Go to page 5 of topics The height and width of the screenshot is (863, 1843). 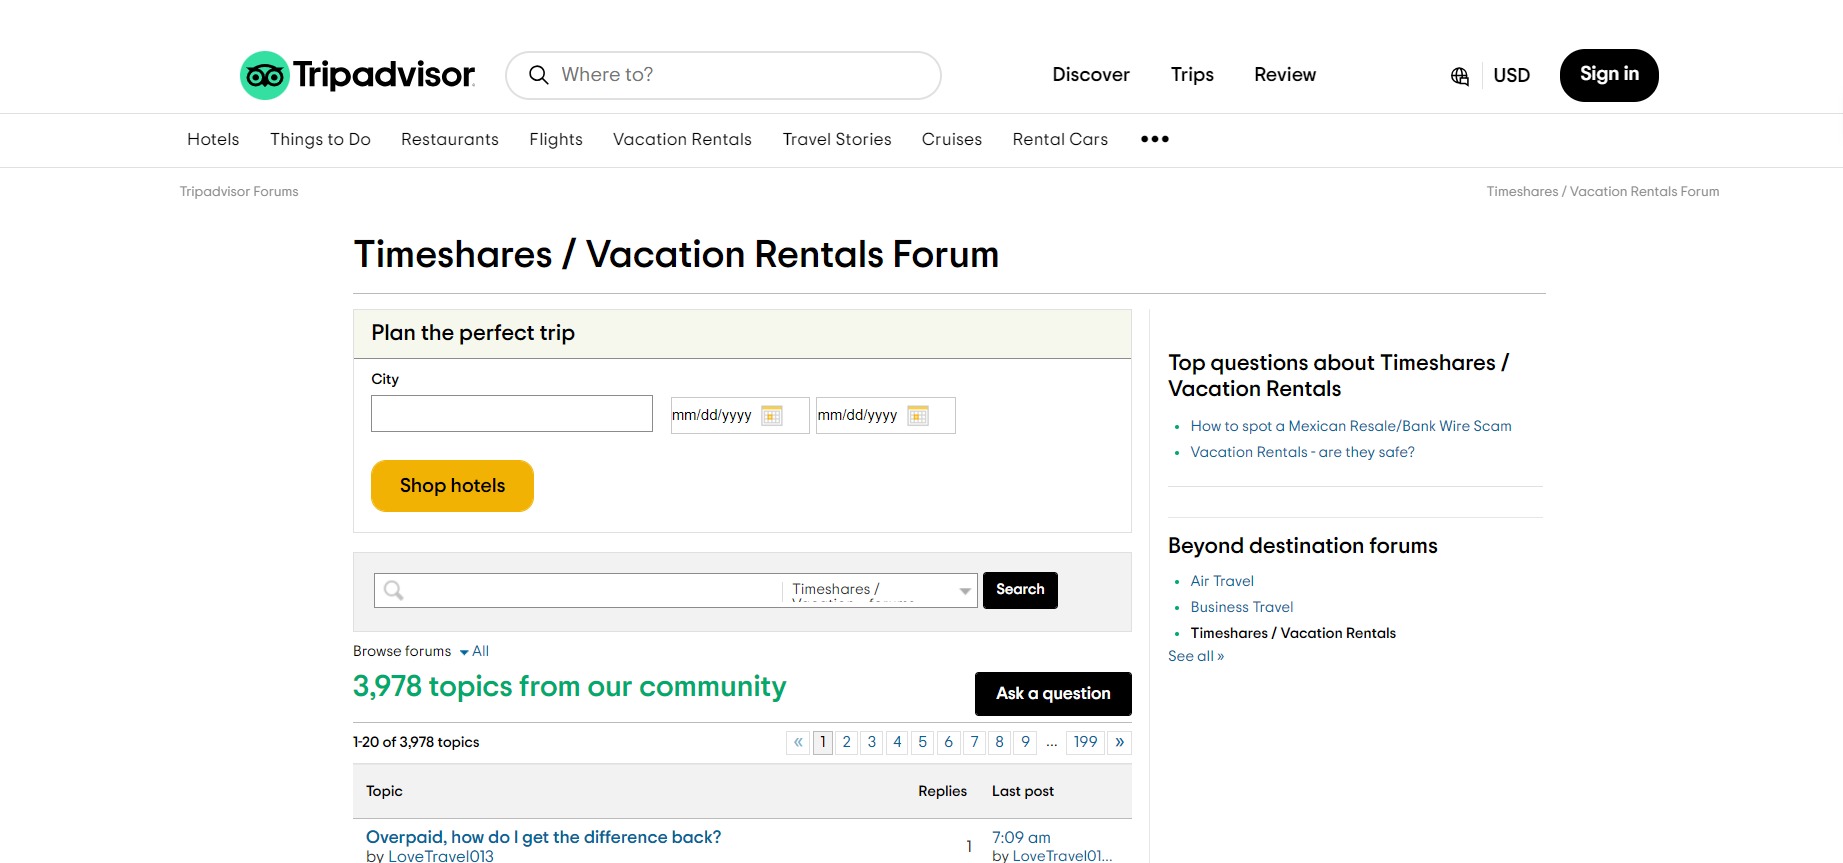(x=923, y=742)
